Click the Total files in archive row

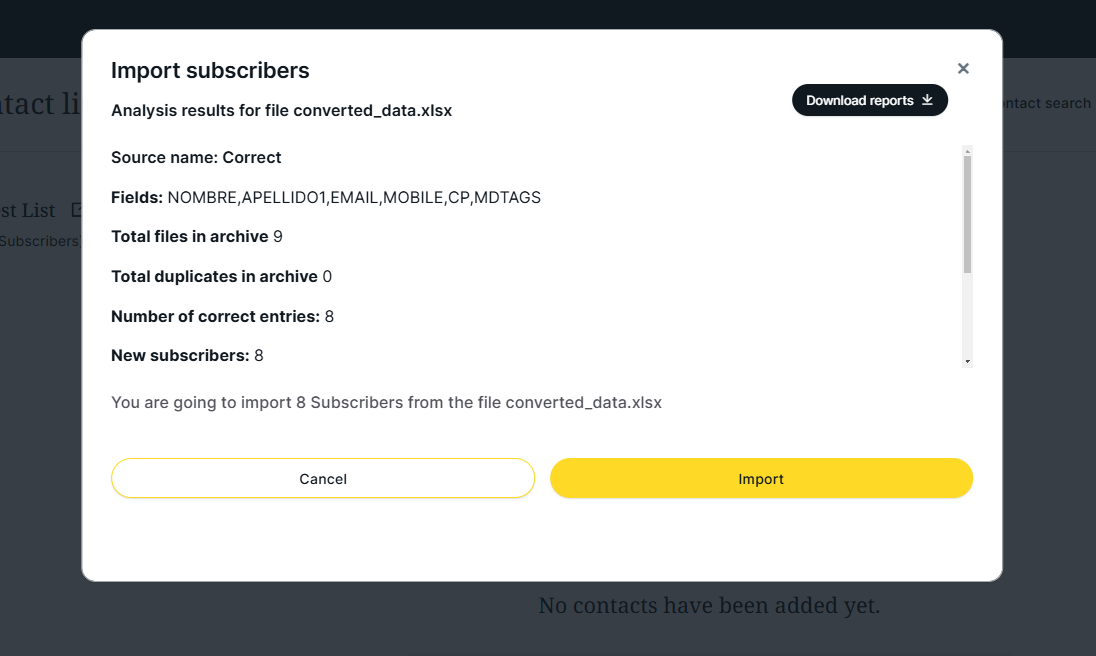[197, 237]
